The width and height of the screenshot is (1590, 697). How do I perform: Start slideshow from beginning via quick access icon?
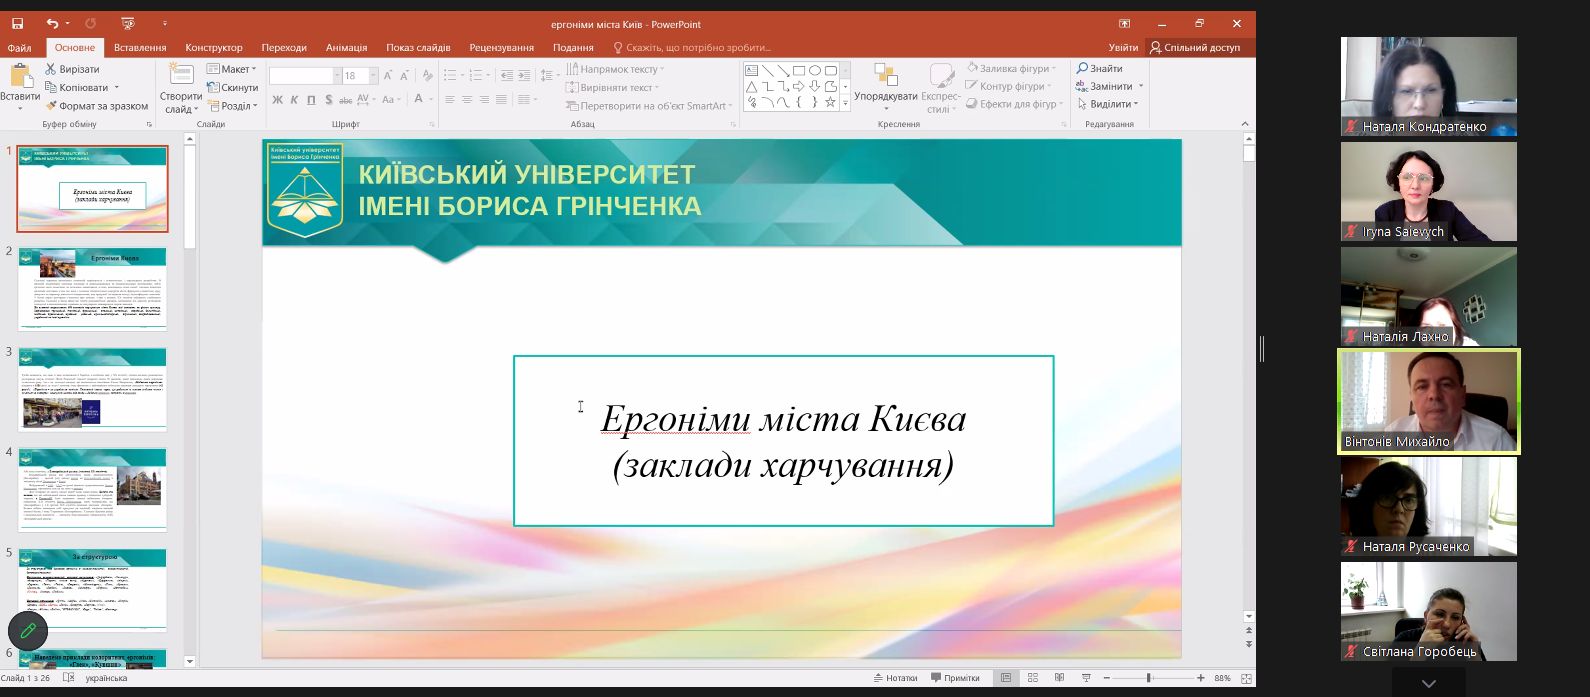pos(127,23)
